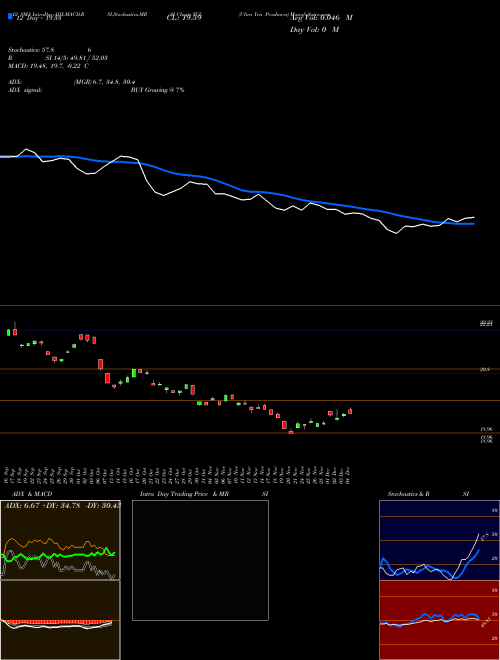This screenshot has width=500, height=660.
Task: Click the 'Stochastics & R' panel title
Action: (408, 494)
